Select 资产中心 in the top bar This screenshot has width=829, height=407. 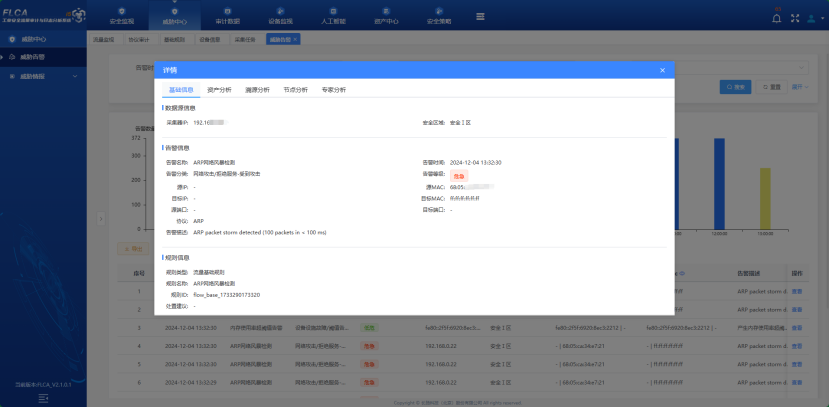pos(387,16)
